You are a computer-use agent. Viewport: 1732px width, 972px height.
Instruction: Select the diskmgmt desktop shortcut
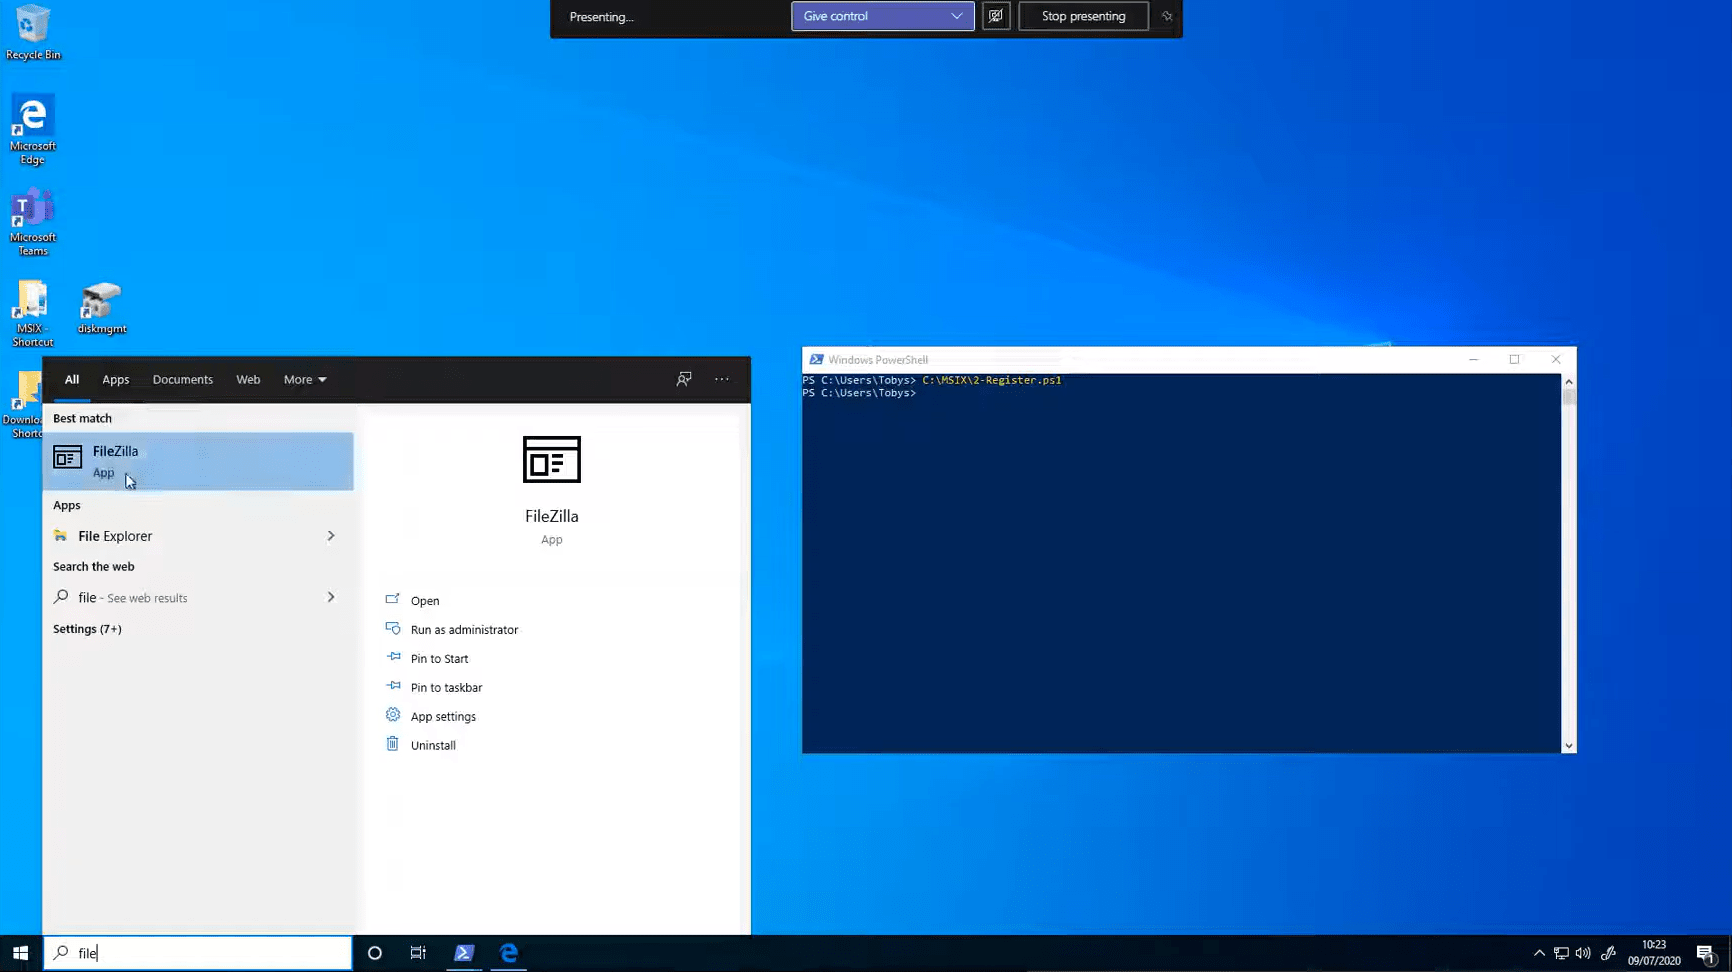coord(102,308)
